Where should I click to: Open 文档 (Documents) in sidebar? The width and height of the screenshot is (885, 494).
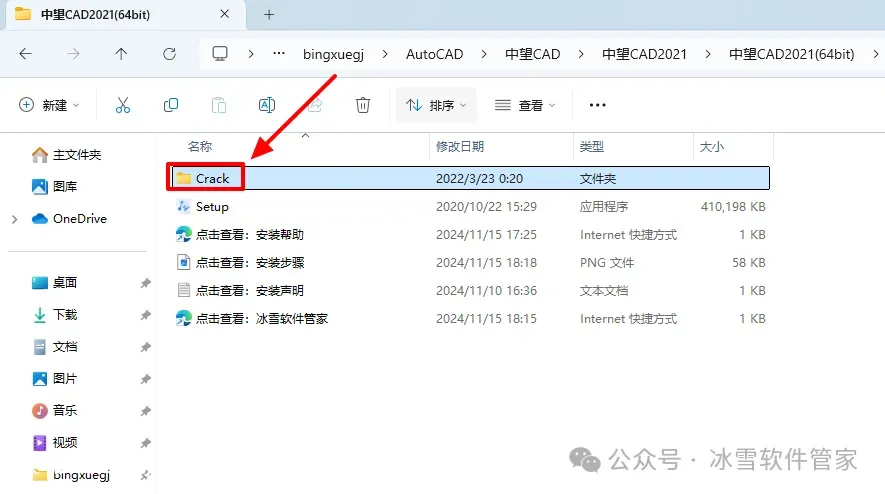point(55,347)
